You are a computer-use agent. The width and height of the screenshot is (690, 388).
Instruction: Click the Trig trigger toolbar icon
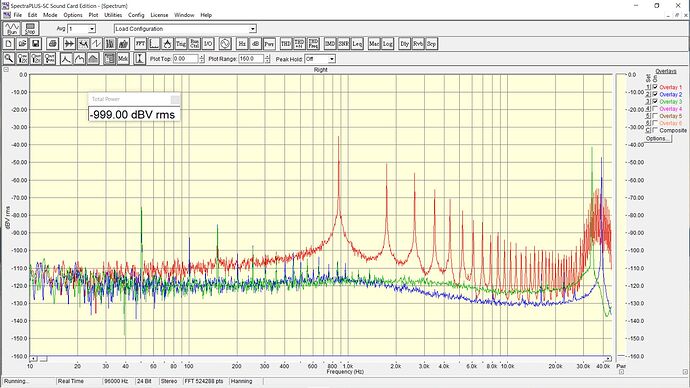click(181, 44)
